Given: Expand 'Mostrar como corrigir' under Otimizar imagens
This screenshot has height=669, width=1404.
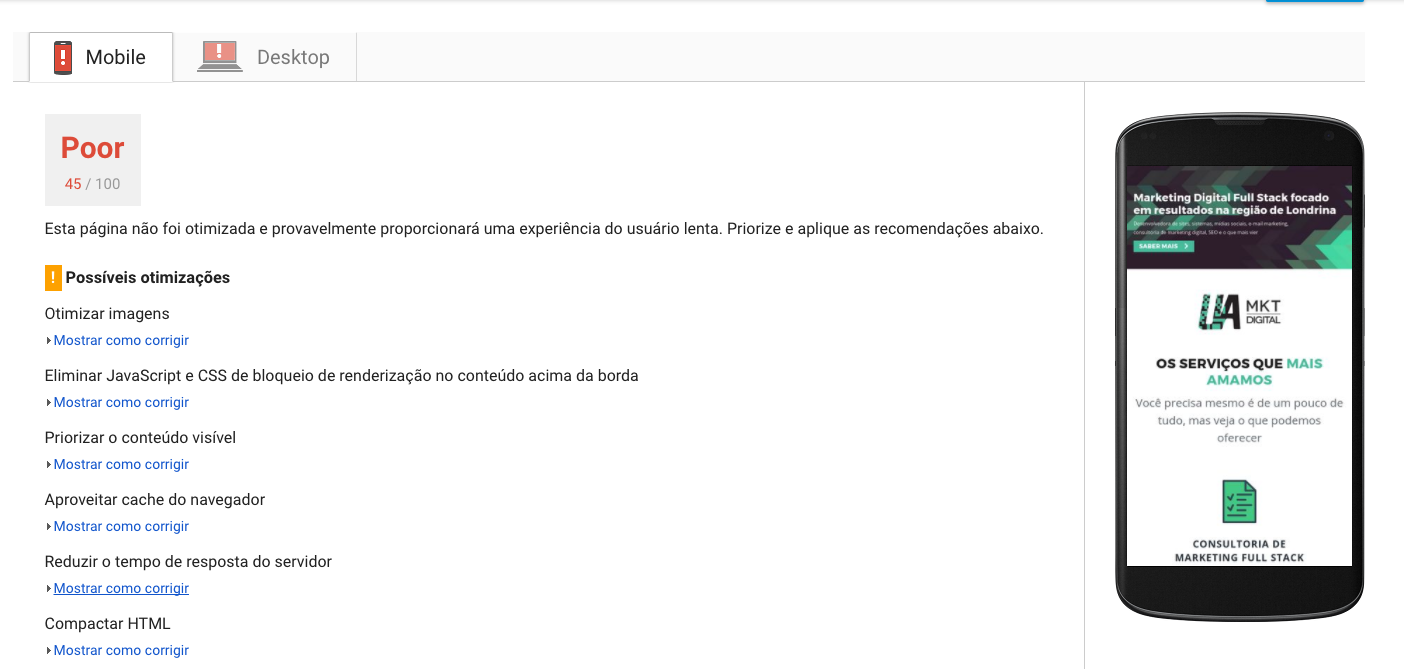Looking at the screenshot, I should point(121,340).
